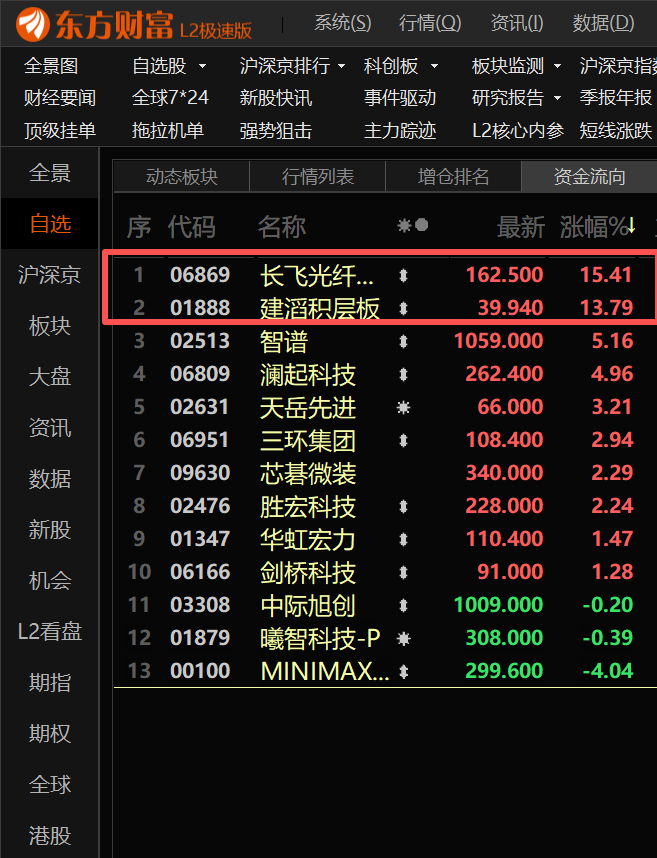Open 主力踪迹
This screenshot has height=858, width=657.
point(400,130)
